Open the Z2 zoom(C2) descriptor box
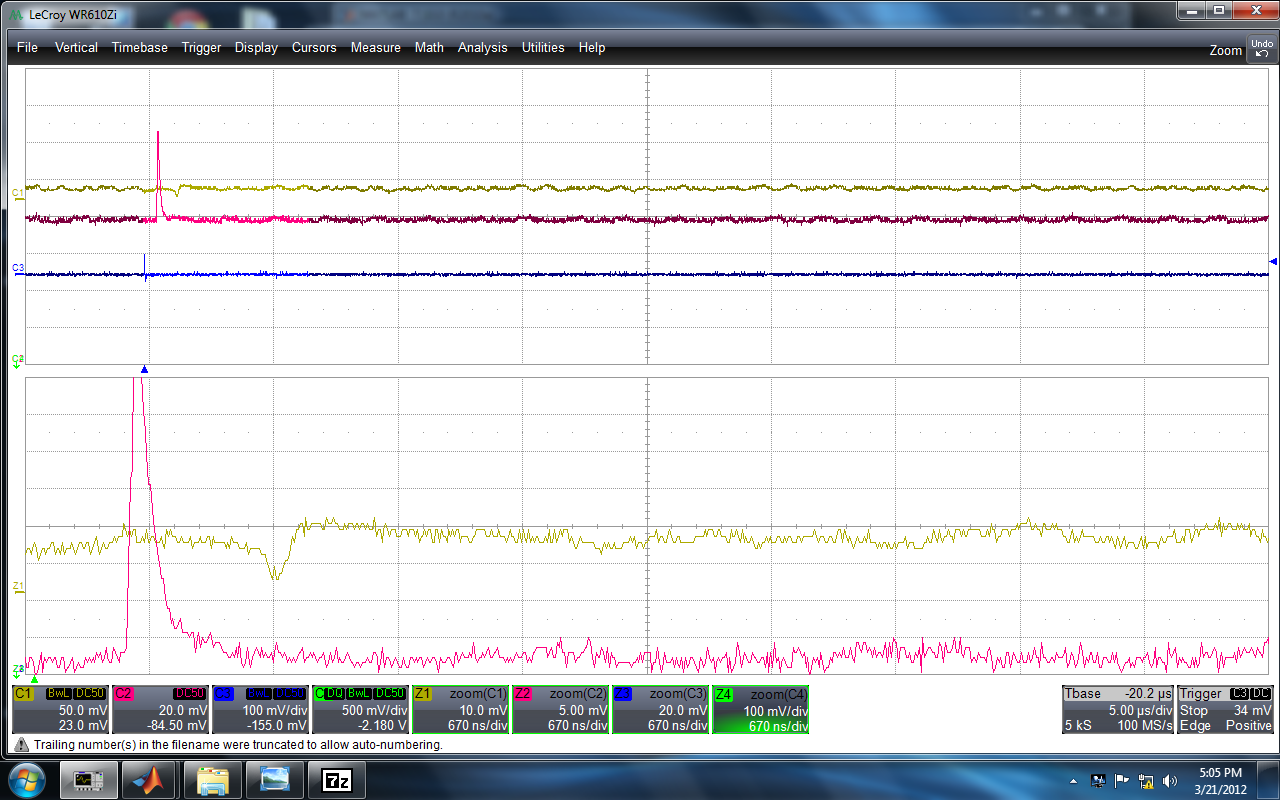Viewport: 1280px width, 800px height. [x=560, y=709]
